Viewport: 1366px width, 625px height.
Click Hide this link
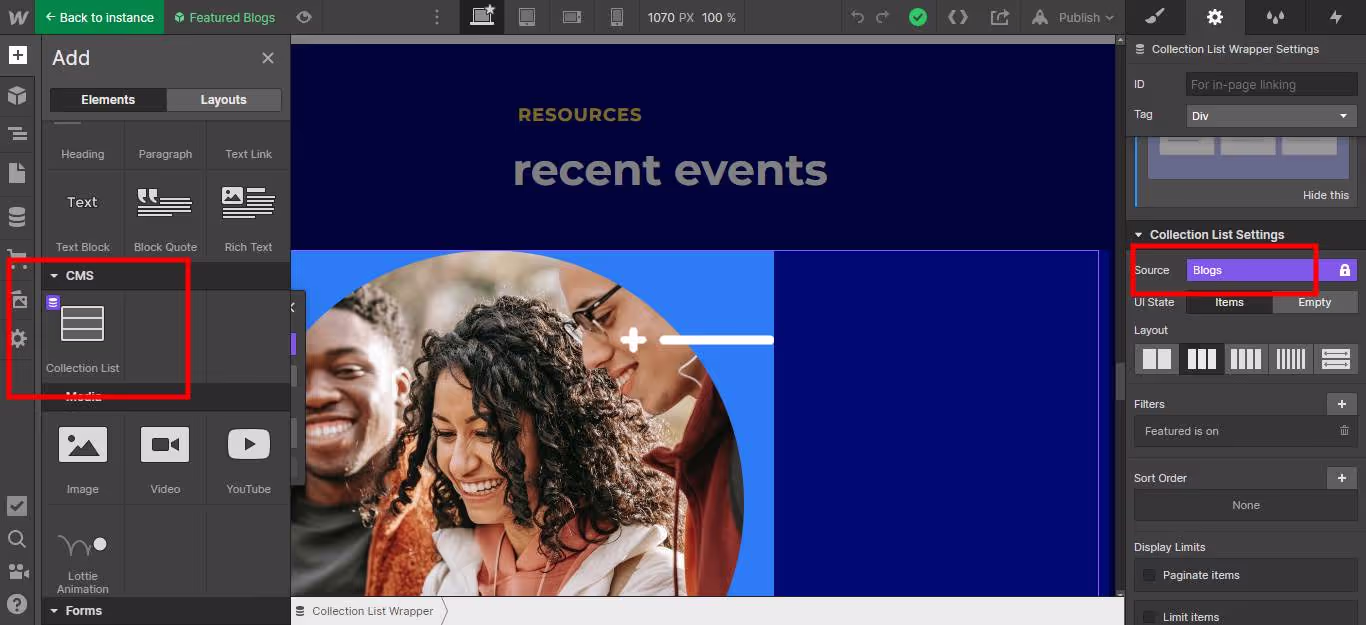(x=1325, y=195)
